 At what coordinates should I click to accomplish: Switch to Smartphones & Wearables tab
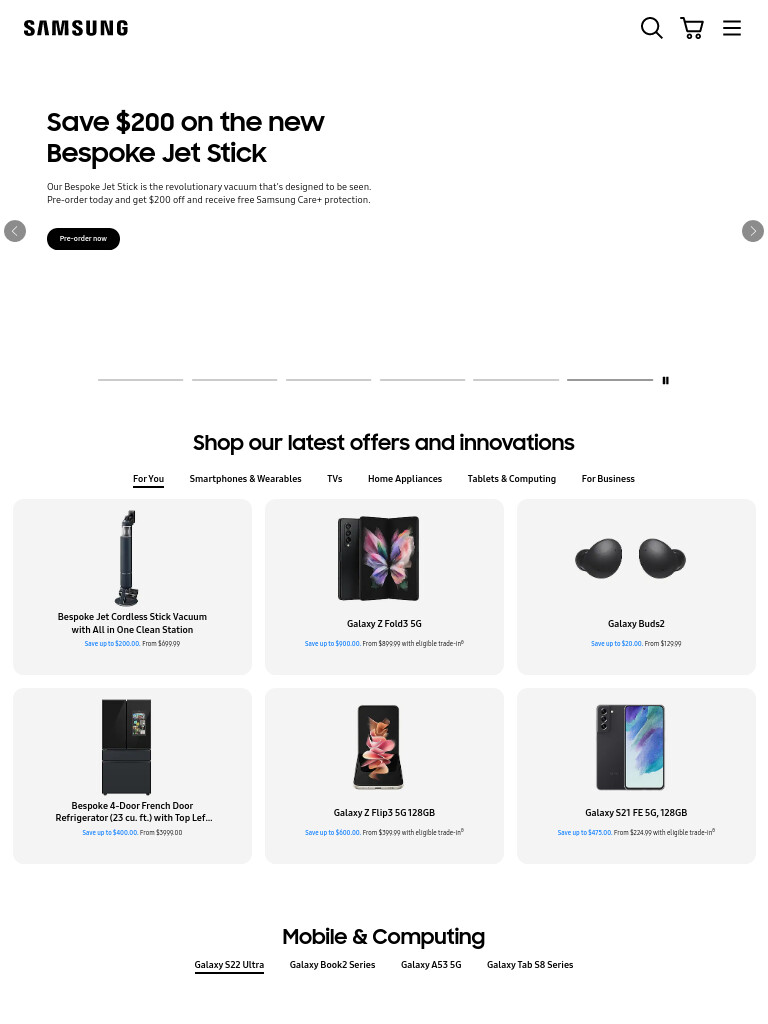pyautogui.click(x=246, y=479)
